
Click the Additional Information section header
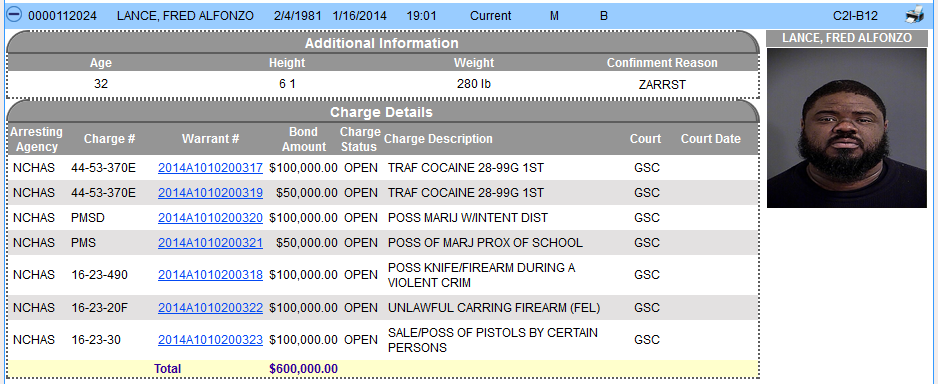[382, 43]
